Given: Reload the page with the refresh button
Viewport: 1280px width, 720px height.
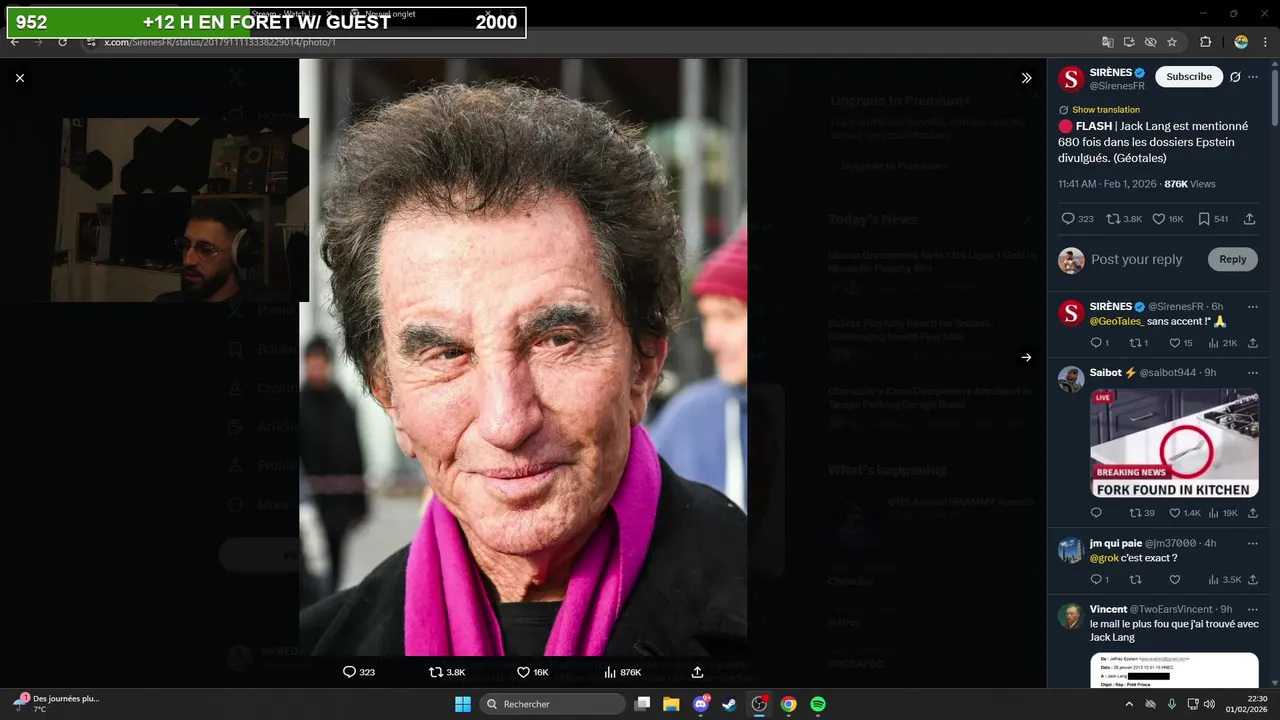Looking at the screenshot, I should tap(62, 42).
